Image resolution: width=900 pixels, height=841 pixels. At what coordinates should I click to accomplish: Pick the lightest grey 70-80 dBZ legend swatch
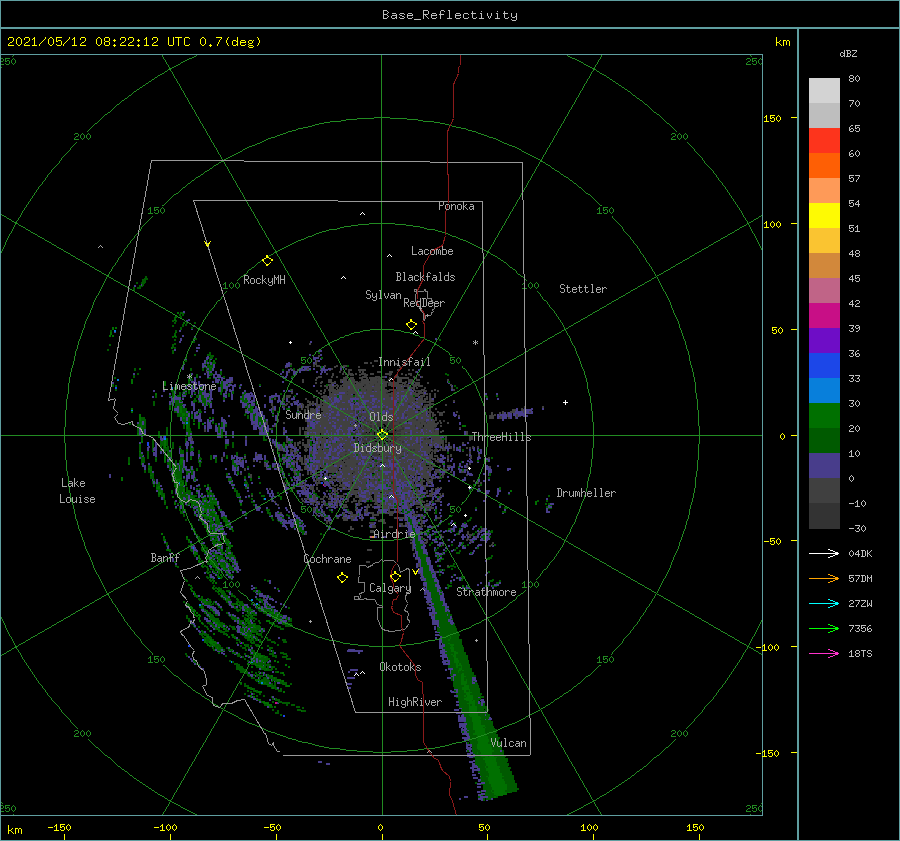[x=824, y=91]
